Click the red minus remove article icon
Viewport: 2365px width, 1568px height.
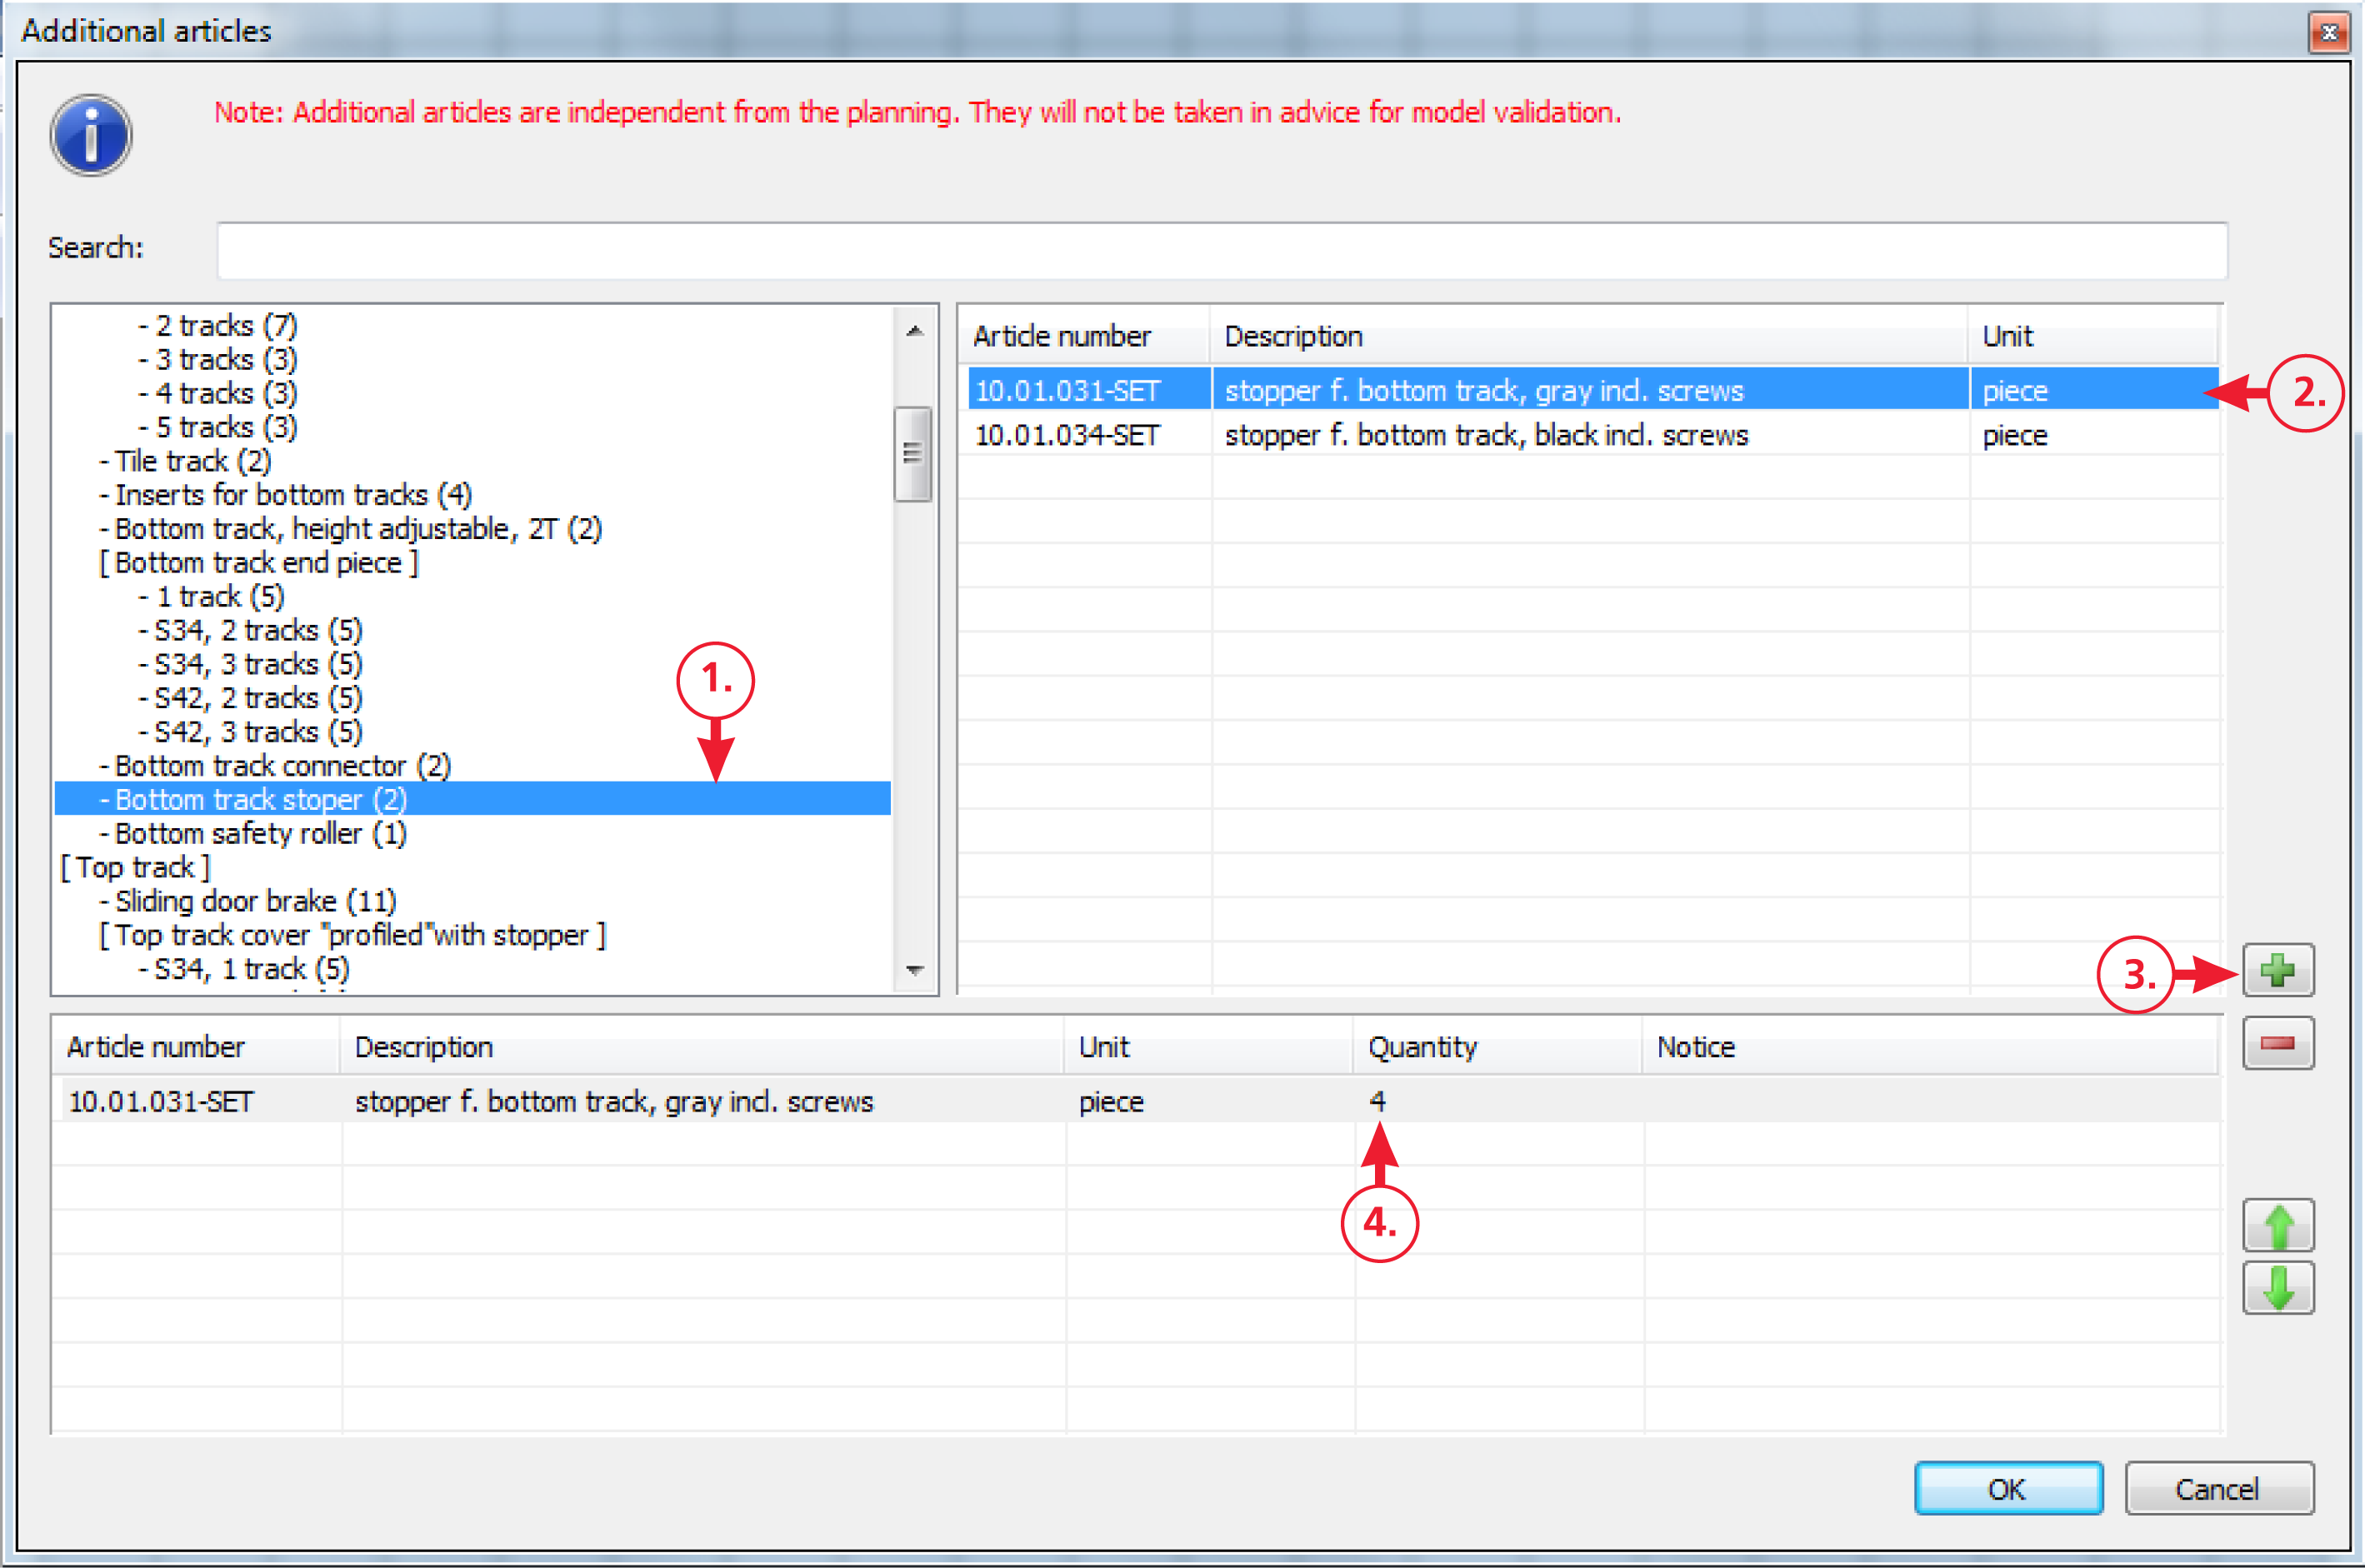(x=2277, y=1044)
